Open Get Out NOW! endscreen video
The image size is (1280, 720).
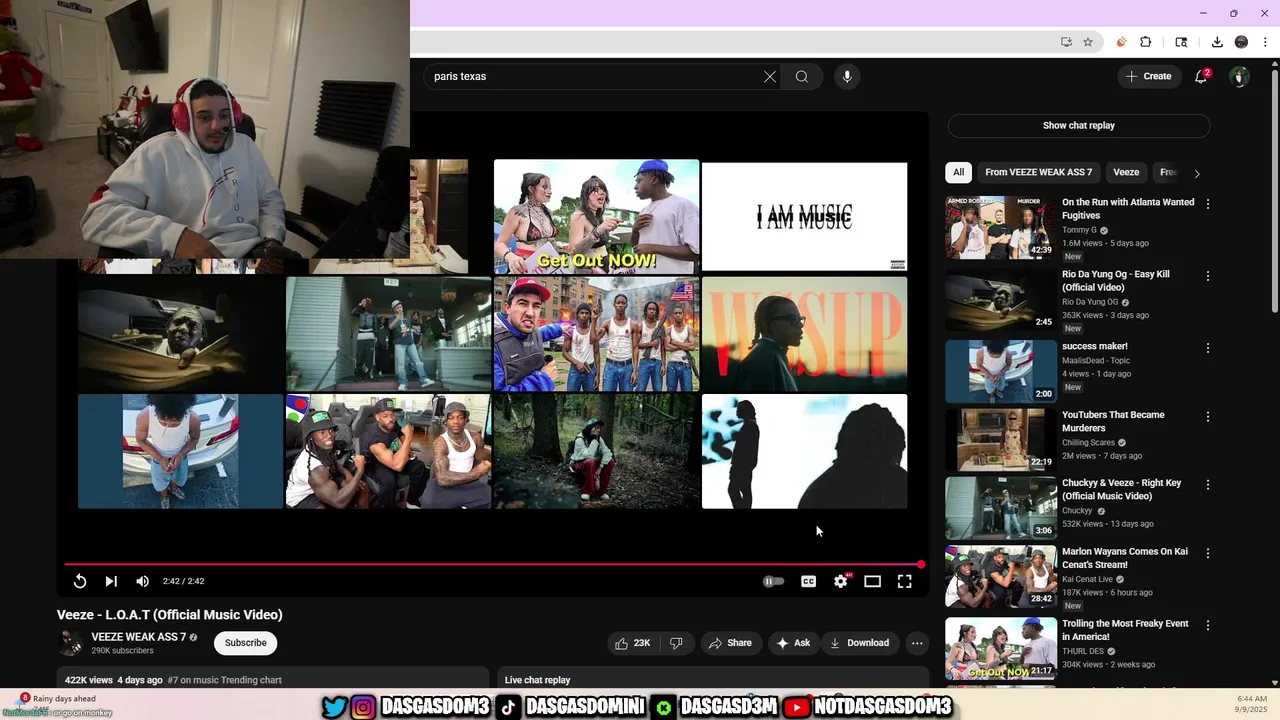[596, 216]
